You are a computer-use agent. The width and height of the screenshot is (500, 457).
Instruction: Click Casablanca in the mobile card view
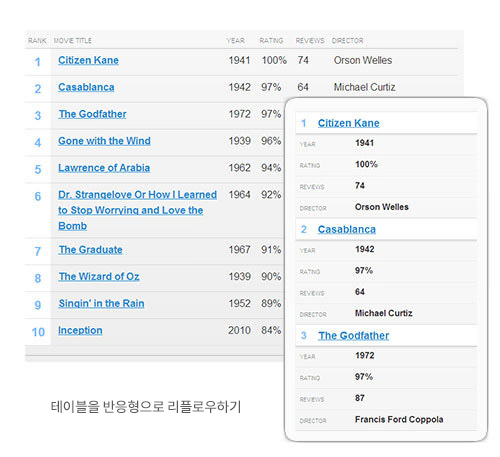pyautogui.click(x=347, y=230)
